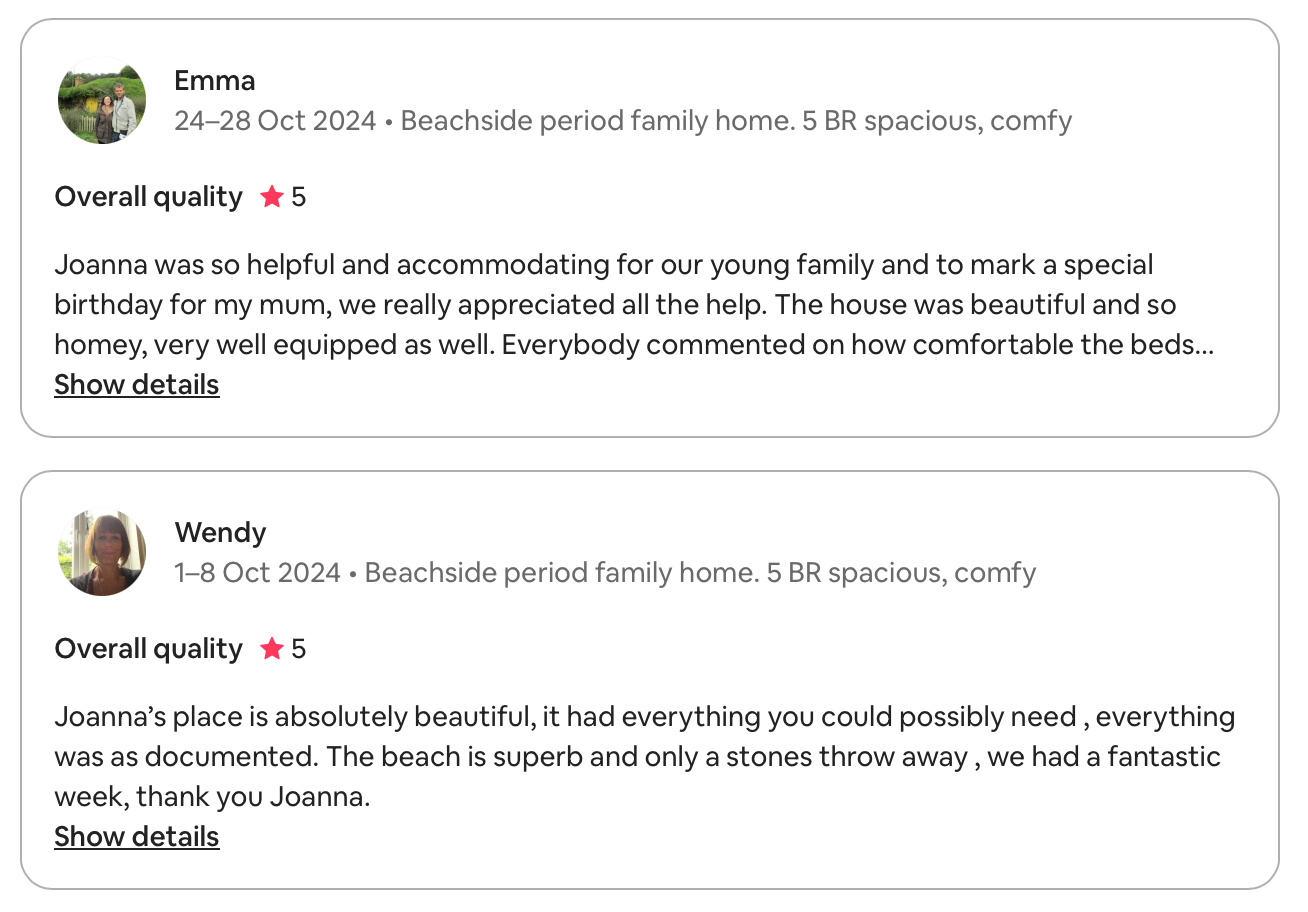
Task: Click Emma's profile photo
Action: [102, 100]
